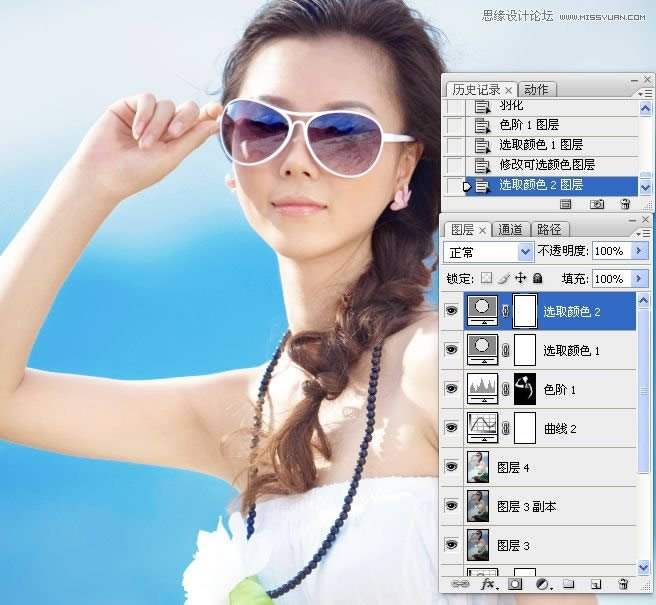
Task: Toggle visibility of 图层 4
Action: click(450, 467)
